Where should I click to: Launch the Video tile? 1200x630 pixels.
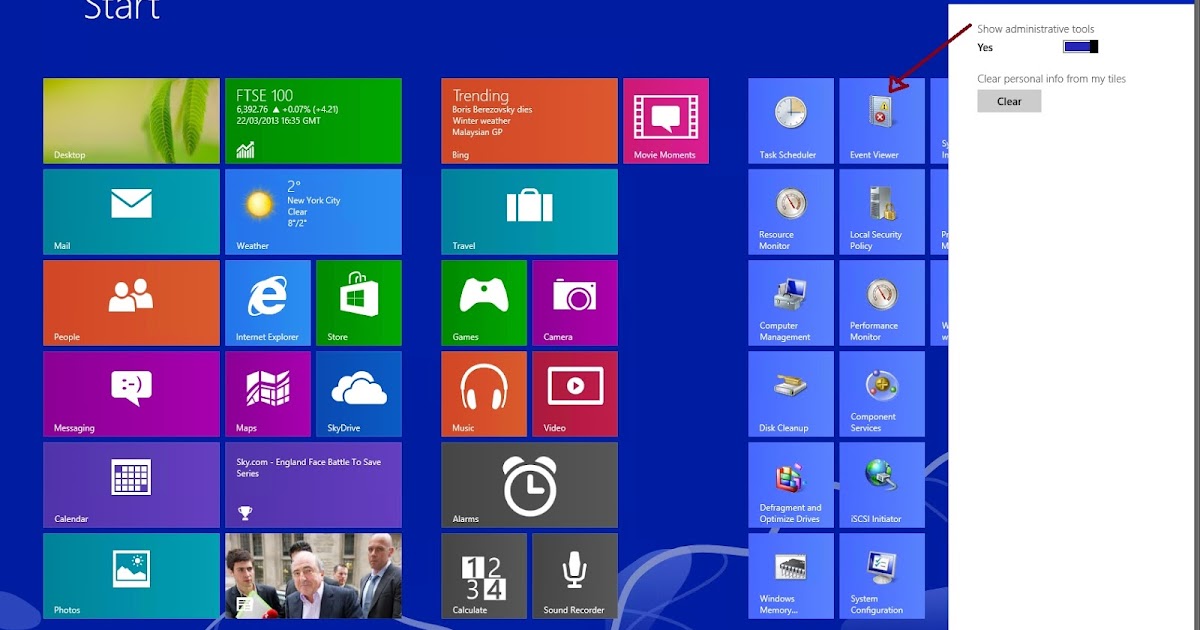[x=575, y=394]
